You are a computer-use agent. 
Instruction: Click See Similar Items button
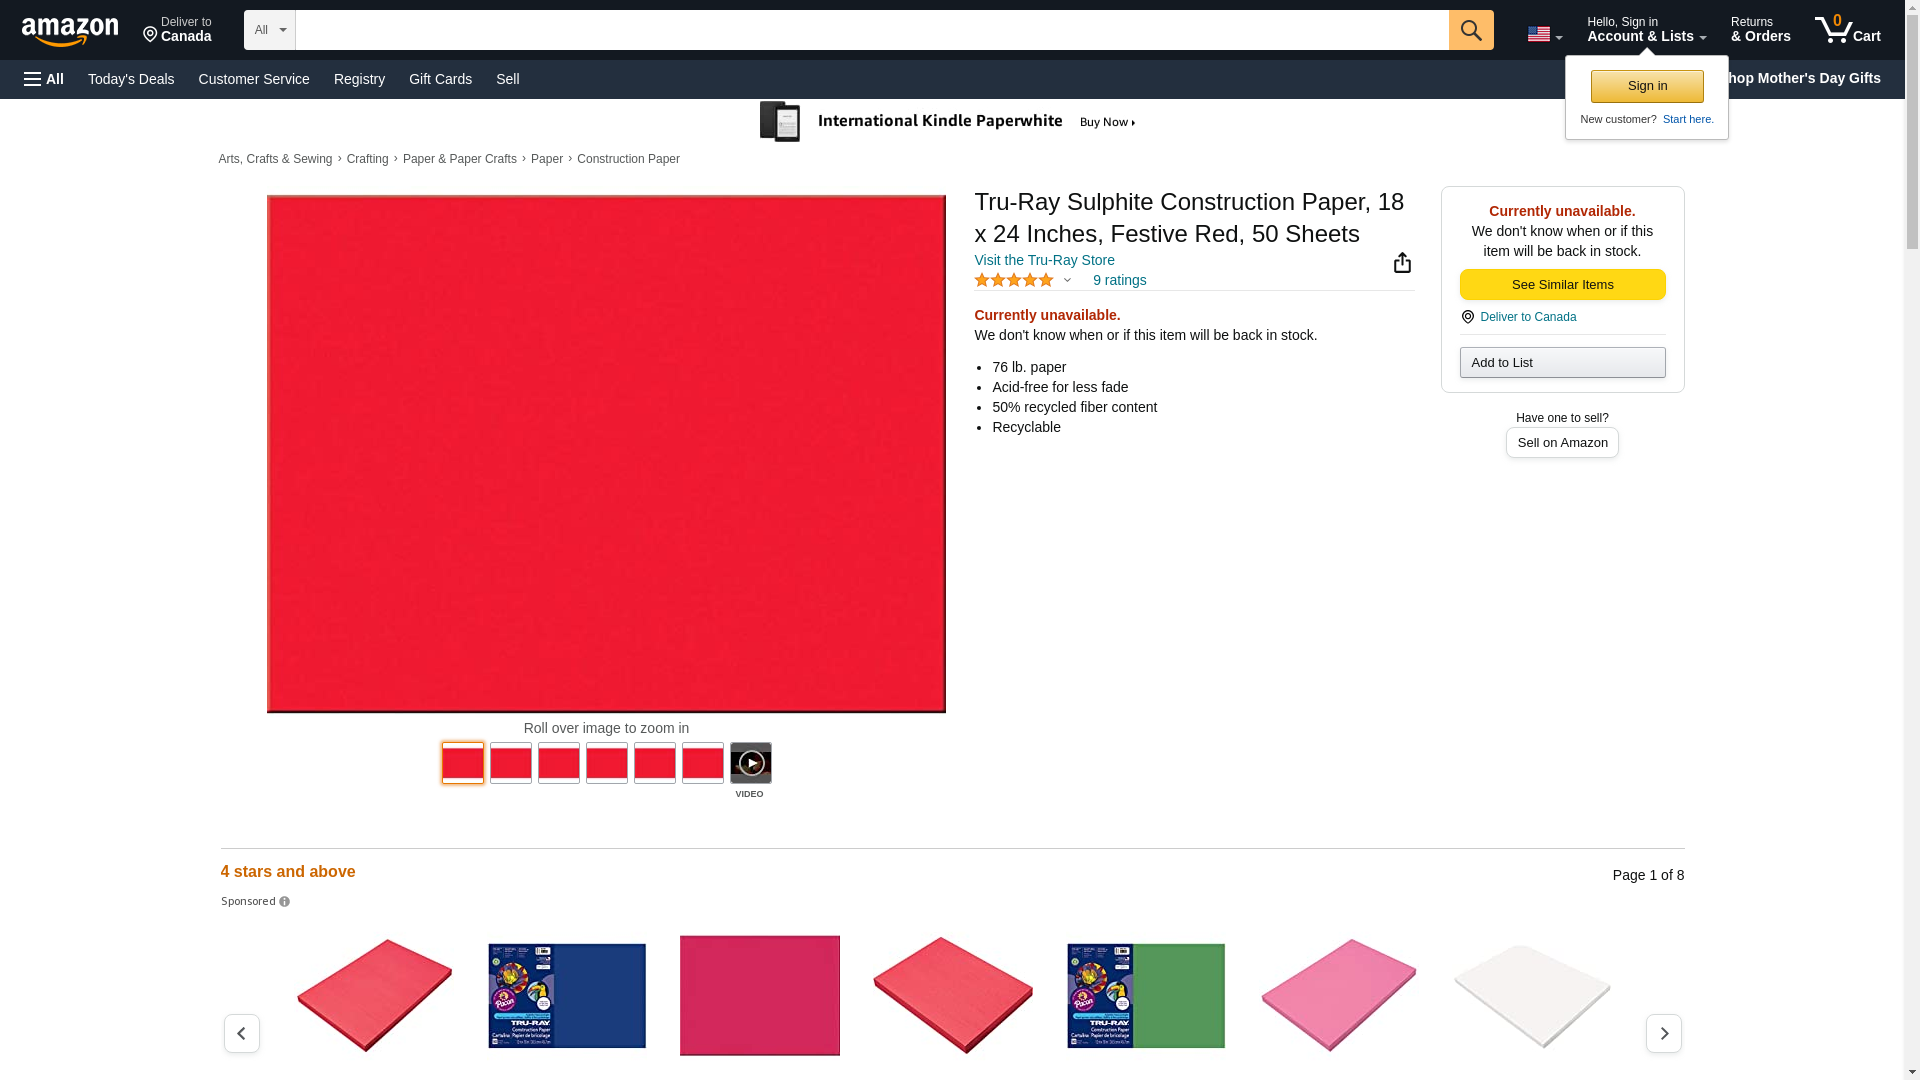coord(1562,285)
